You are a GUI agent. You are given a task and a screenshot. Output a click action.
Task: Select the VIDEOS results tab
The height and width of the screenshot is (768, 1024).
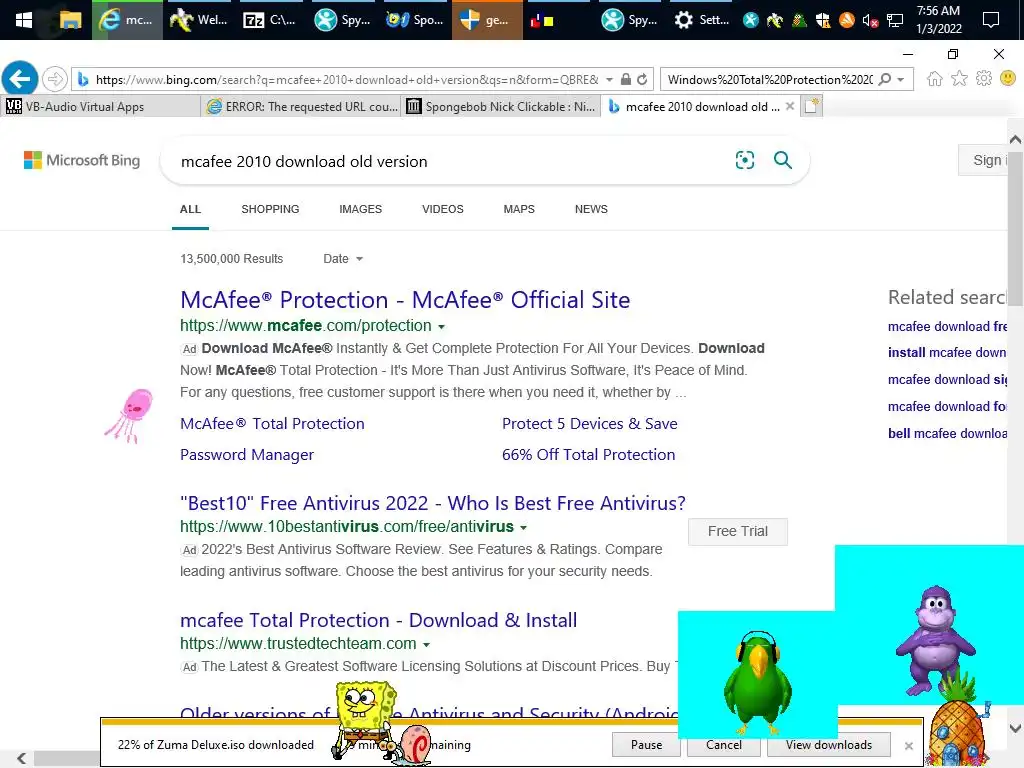tap(442, 209)
